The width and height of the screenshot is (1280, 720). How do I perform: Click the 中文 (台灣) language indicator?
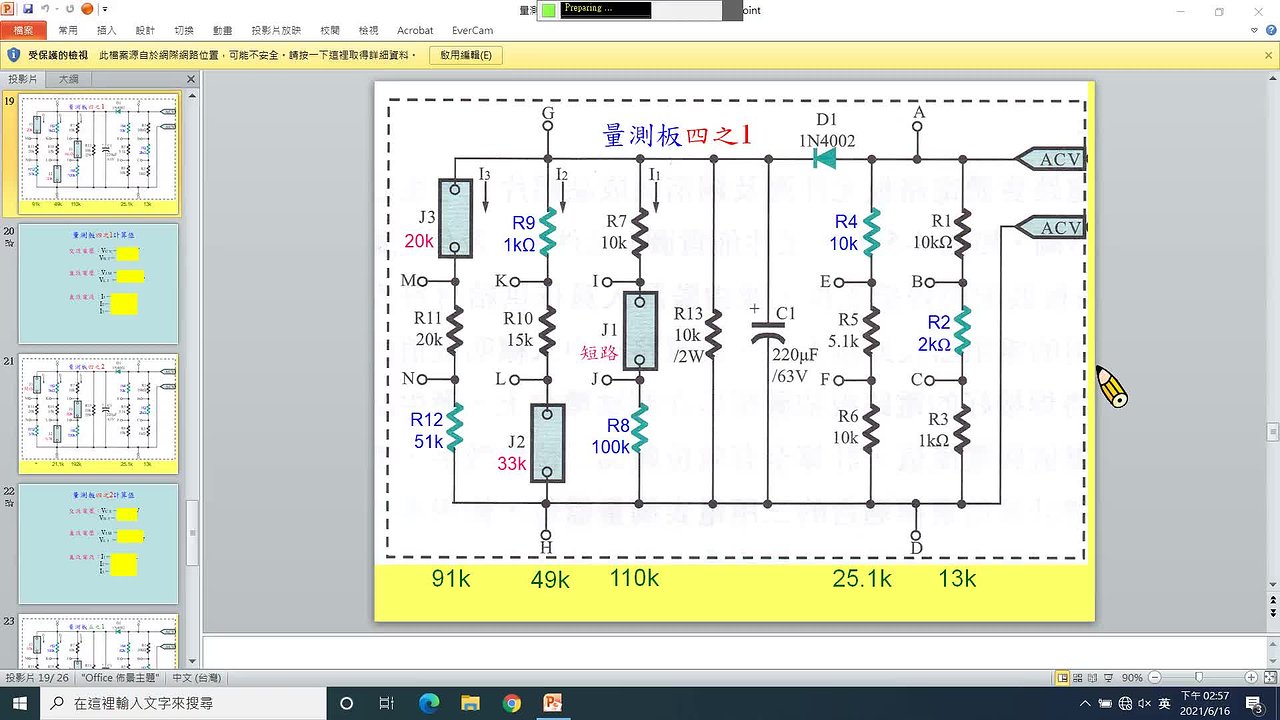tap(196, 677)
